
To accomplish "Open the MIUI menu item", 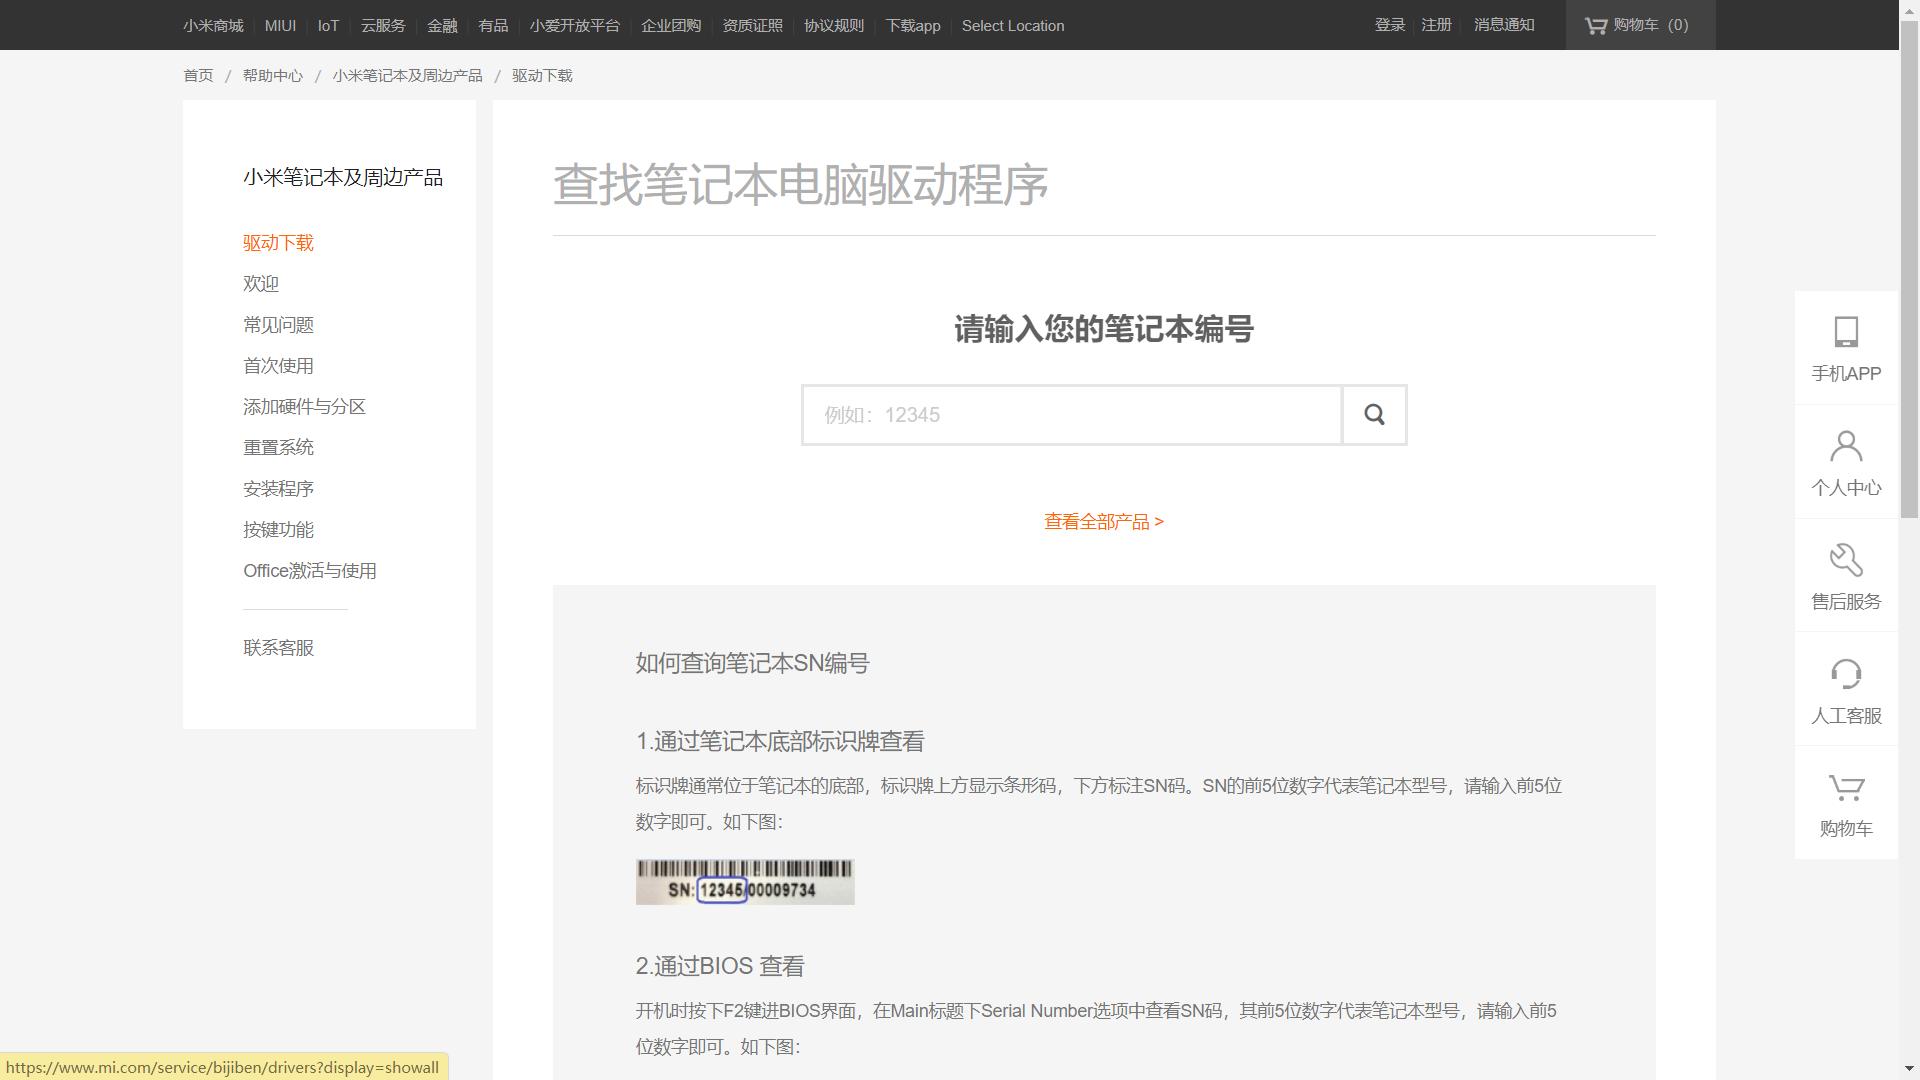I will click(280, 25).
